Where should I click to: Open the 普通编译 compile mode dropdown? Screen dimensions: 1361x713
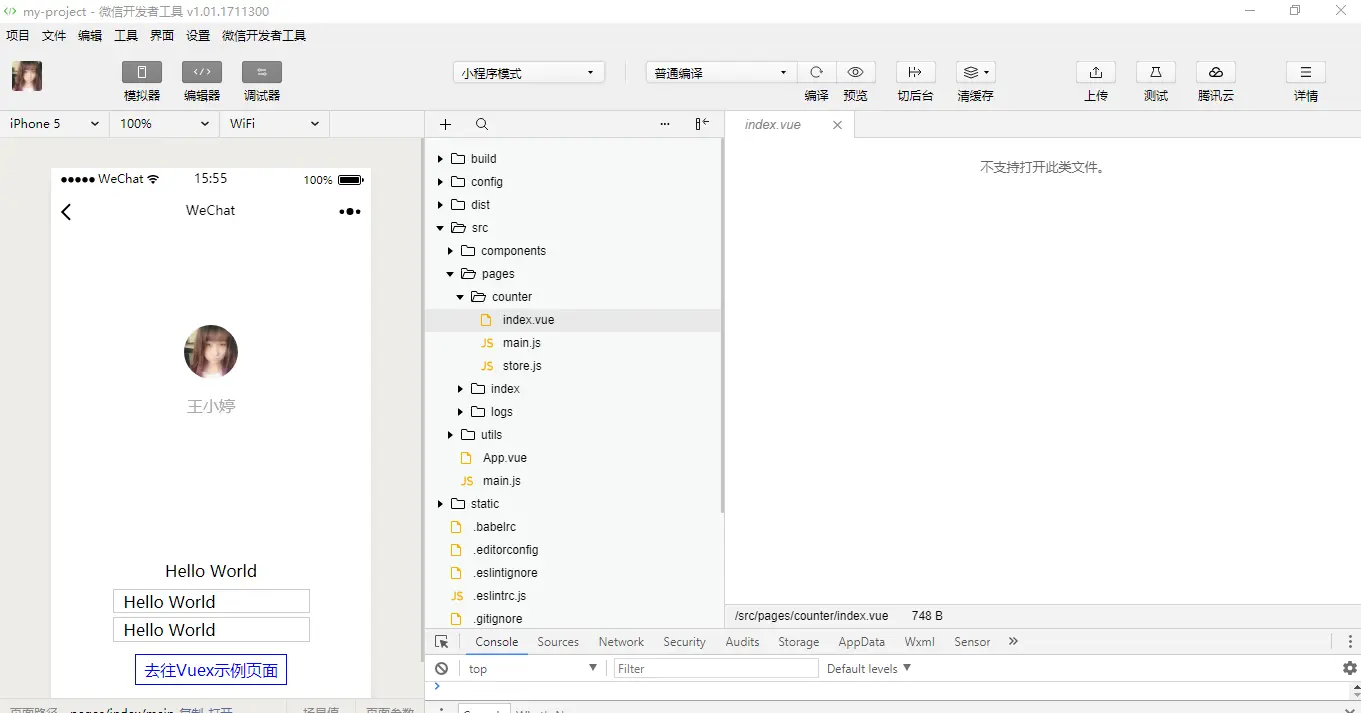pos(721,73)
